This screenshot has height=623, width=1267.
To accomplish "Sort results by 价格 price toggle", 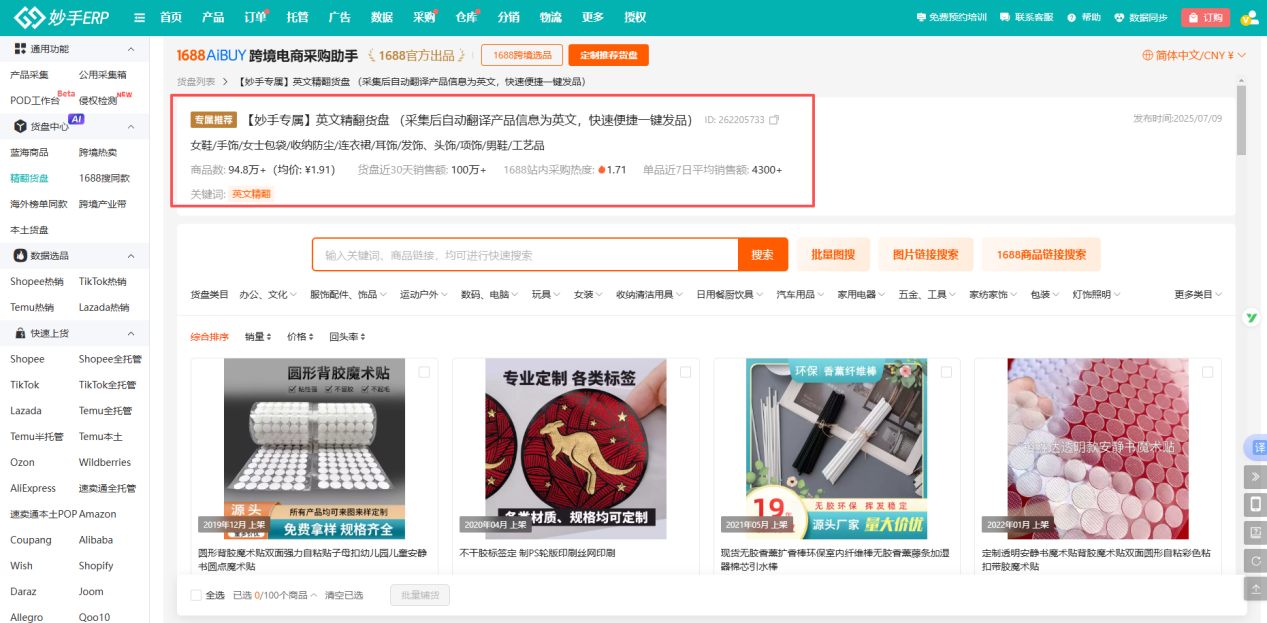I will click(298, 337).
